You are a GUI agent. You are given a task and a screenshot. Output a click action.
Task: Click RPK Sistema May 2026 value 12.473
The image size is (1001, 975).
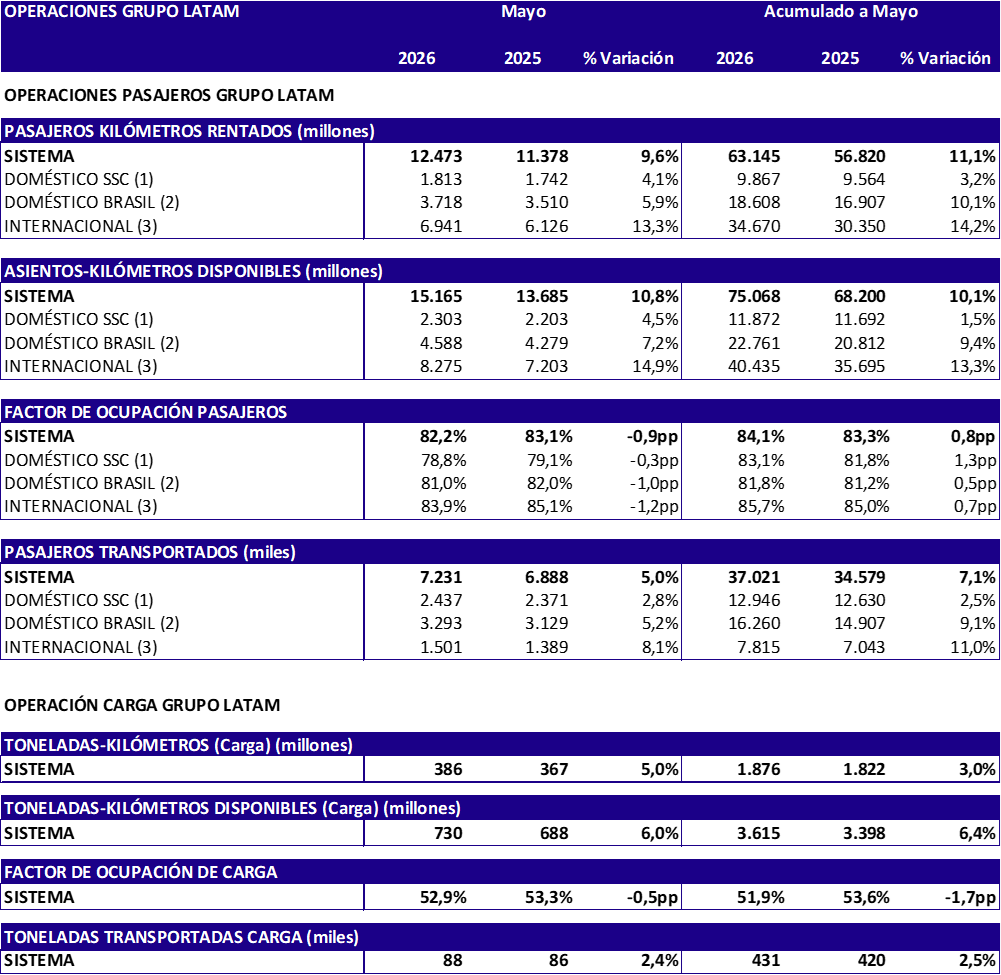pos(436,156)
